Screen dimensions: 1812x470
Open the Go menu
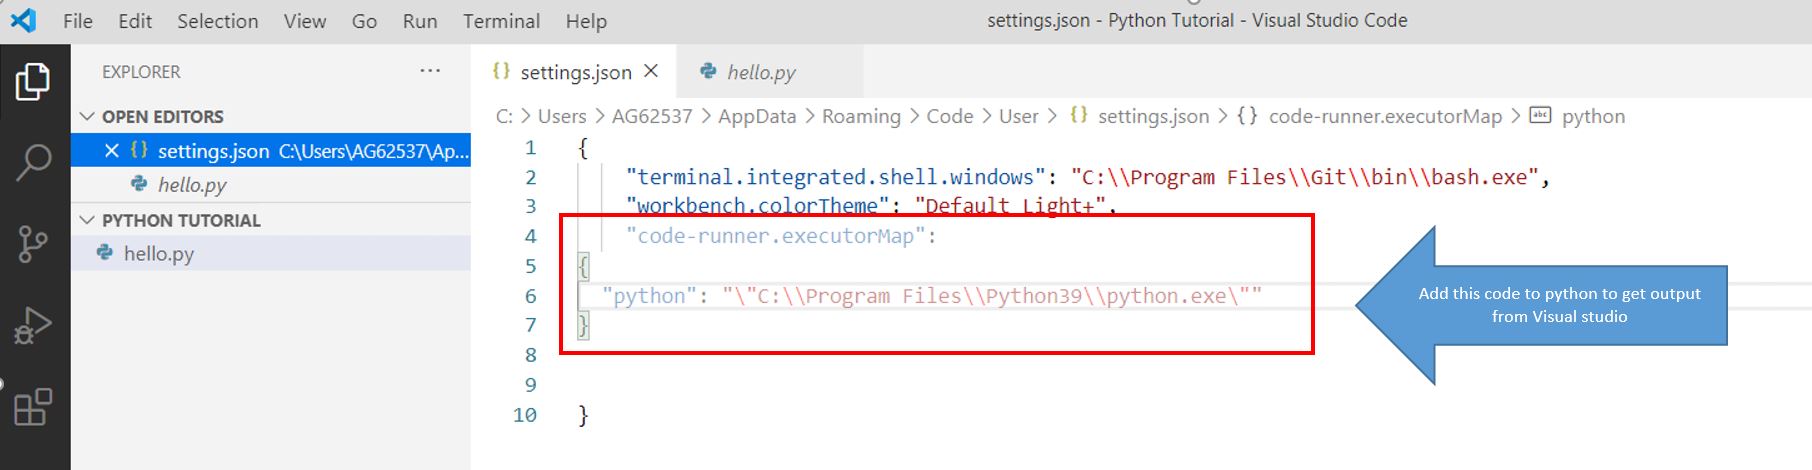(x=364, y=21)
